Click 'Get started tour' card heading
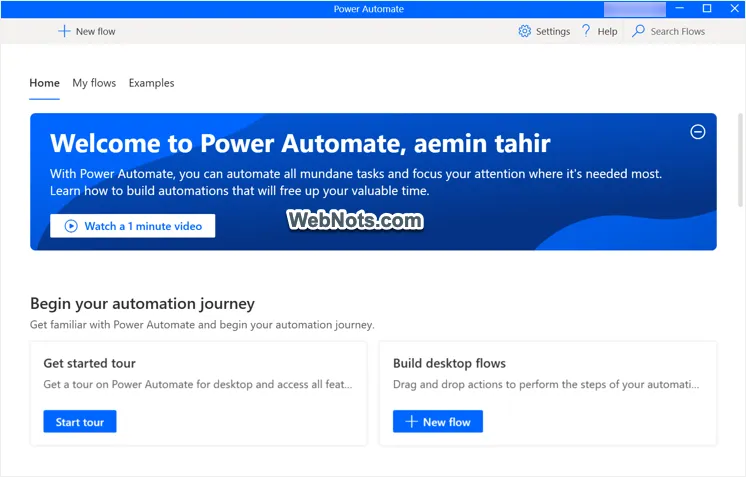The width and height of the screenshot is (746, 477). point(89,363)
